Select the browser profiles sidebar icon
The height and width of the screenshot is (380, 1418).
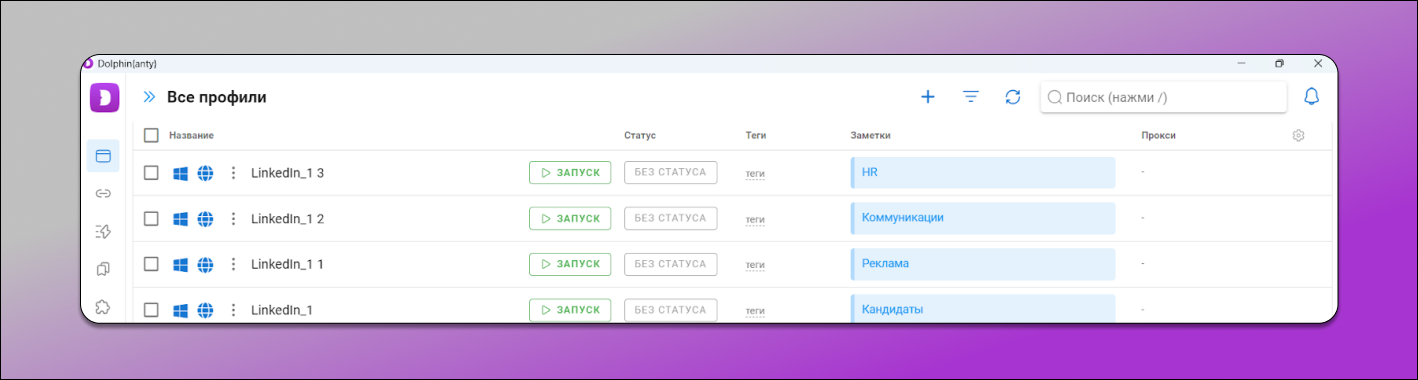(103, 156)
